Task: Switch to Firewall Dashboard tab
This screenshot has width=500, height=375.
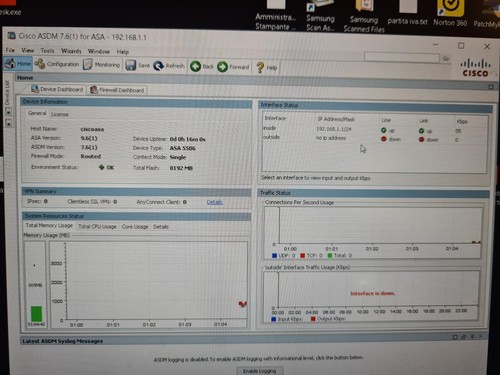Action: 117,90
